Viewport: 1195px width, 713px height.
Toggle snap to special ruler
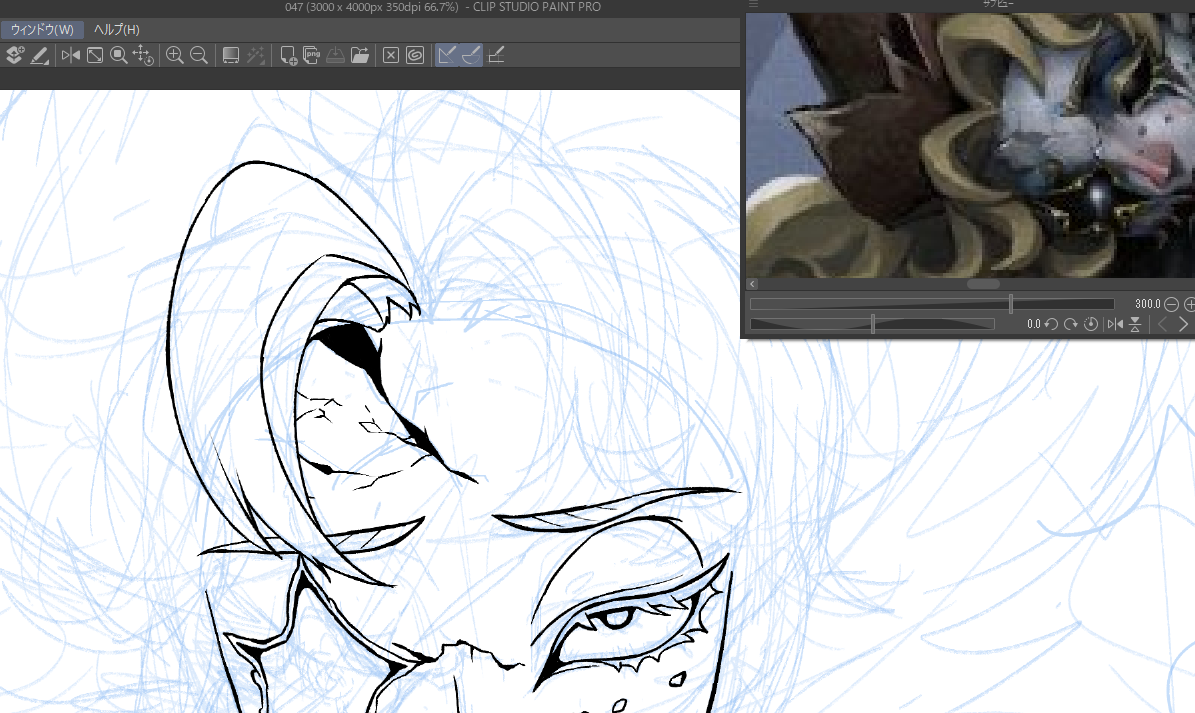coord(471,55)
